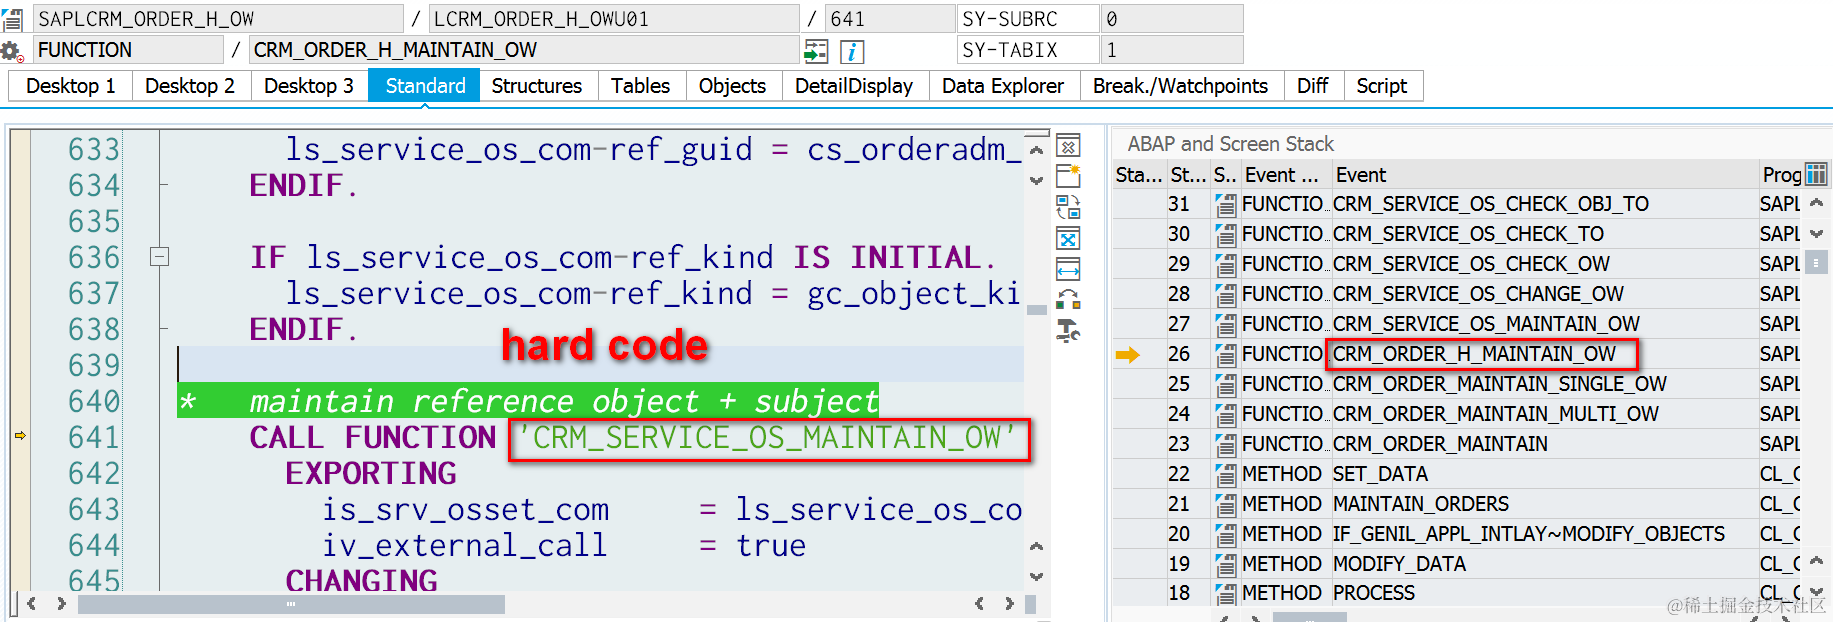The height and width of the screenshot is (622, 1833).
Task: Switch to the Diff tab
Action: click(x=1312, y=86)
